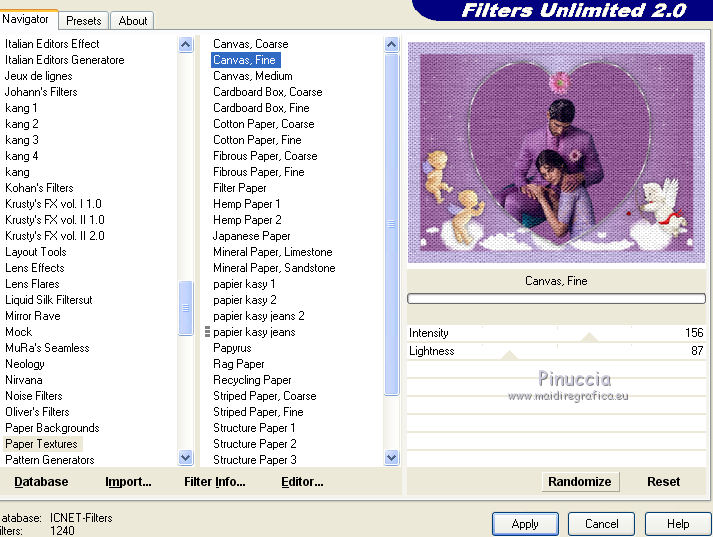Select Cardboard Box, Fine filter
This screenshot has width=713, height=537.
(261, 108)
